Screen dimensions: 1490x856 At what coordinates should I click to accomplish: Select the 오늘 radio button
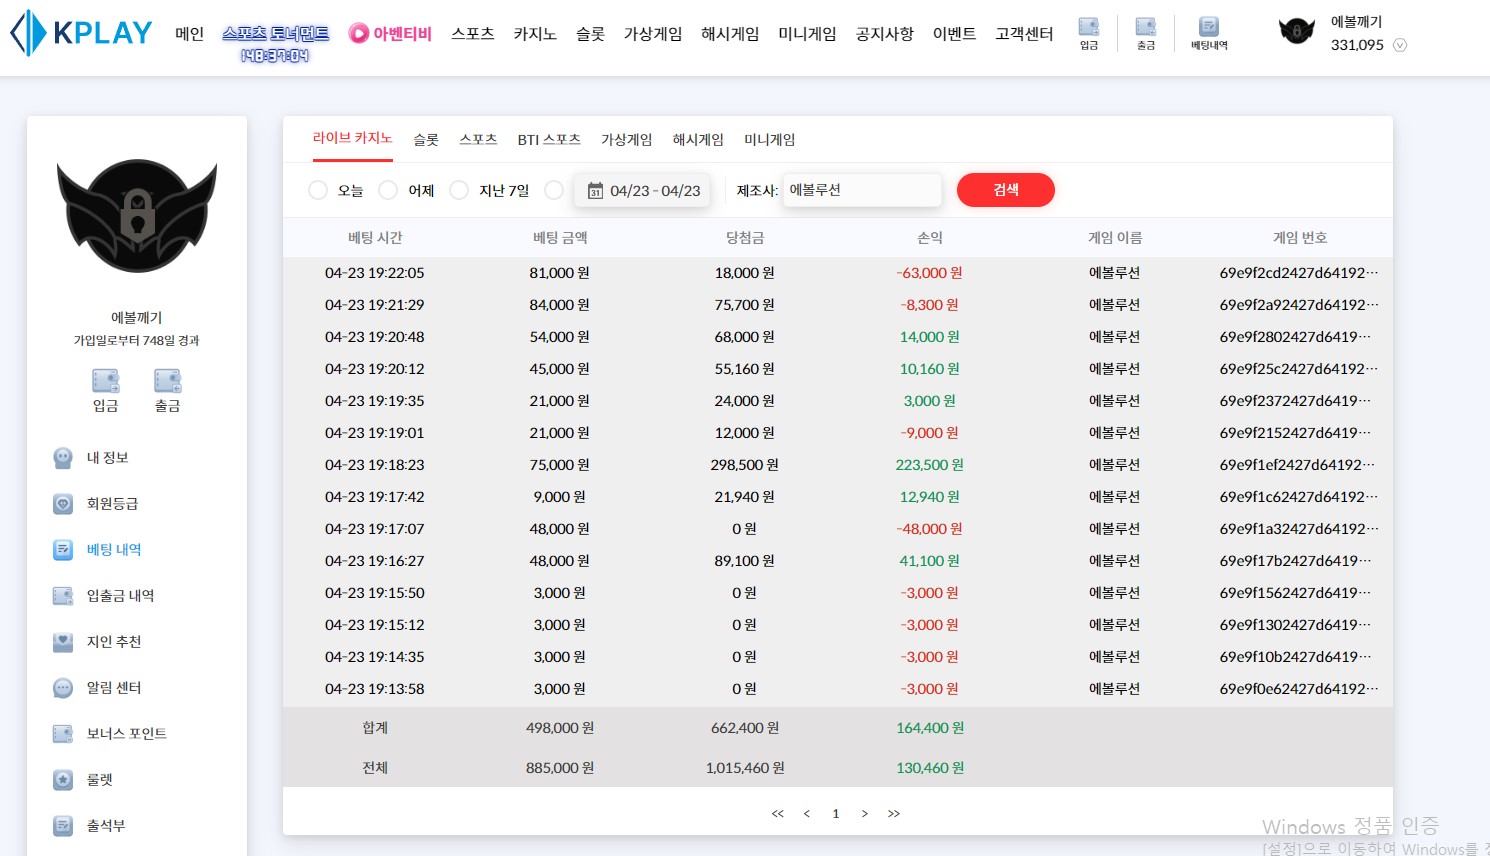(318, 190)
